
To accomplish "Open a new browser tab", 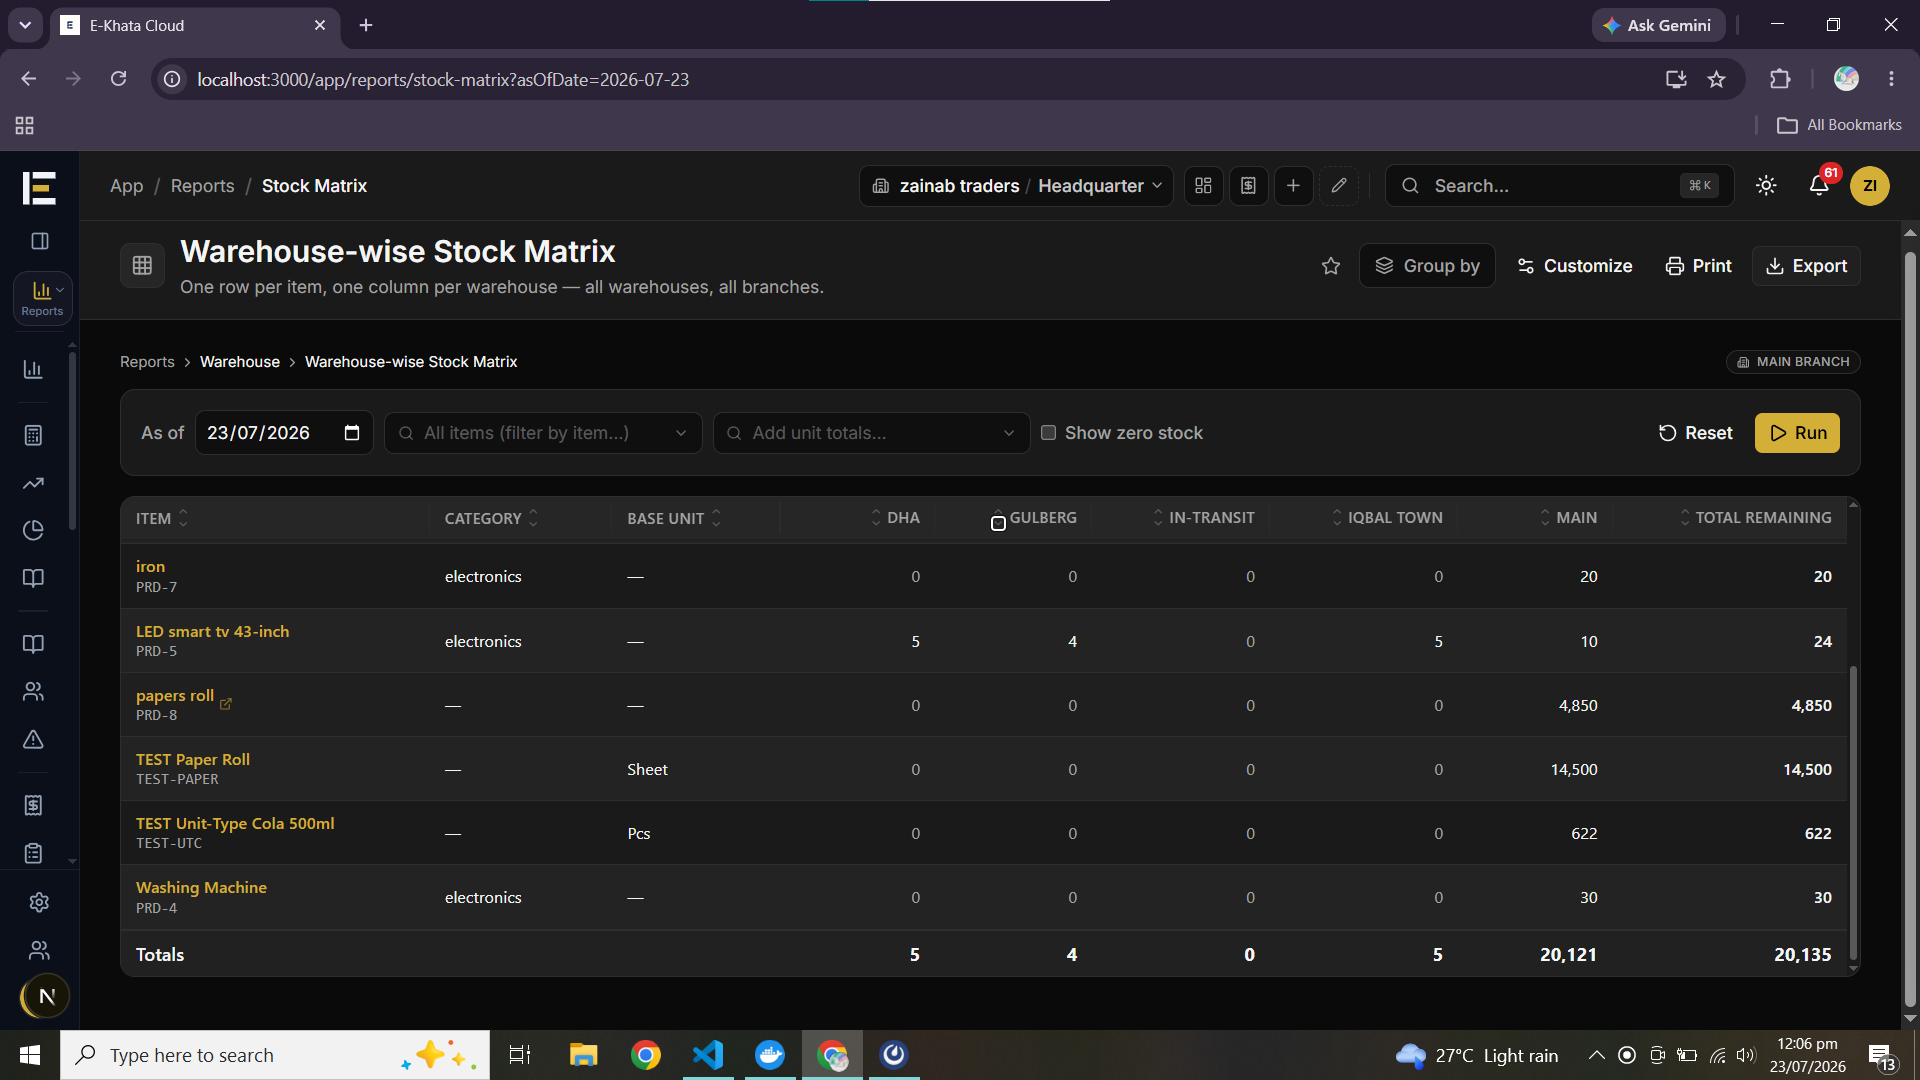I will [366, 25].
